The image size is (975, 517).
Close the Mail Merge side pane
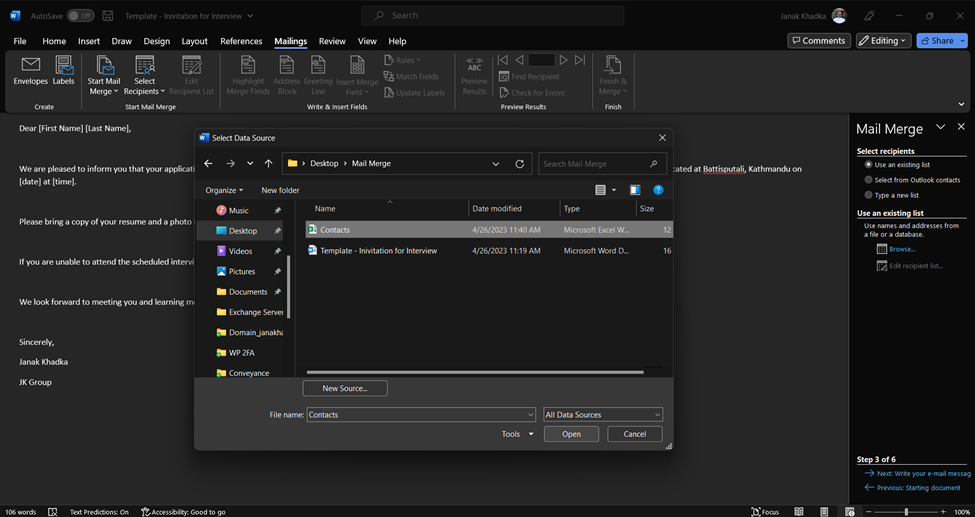[961, 127]
